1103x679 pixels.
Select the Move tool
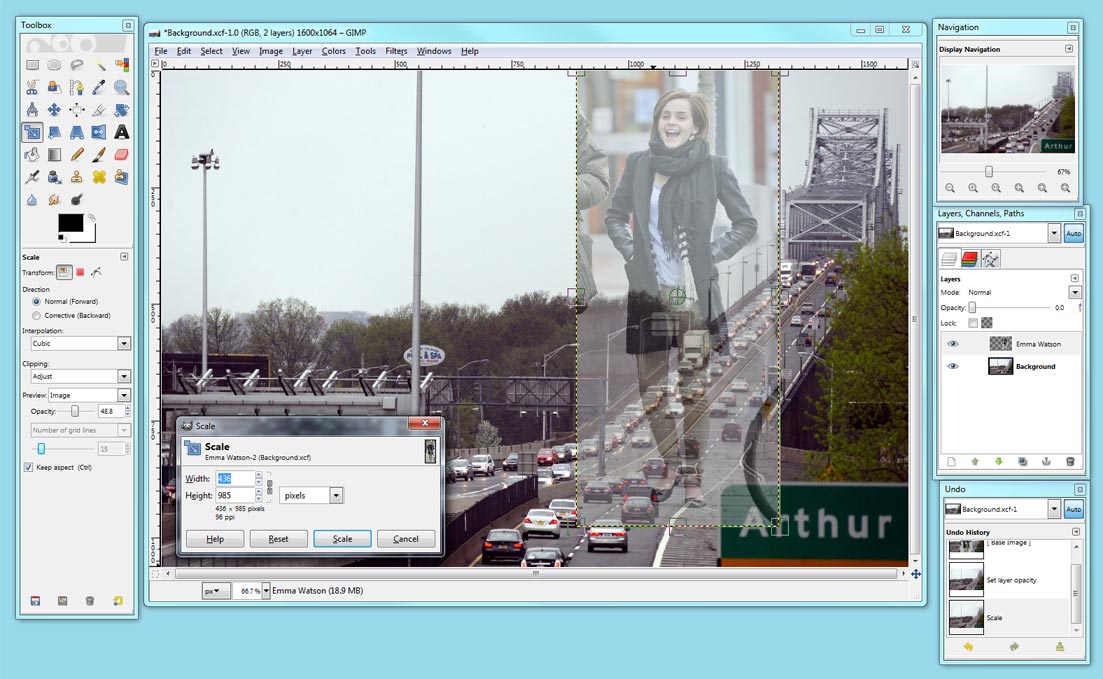(x=54, y=110)
